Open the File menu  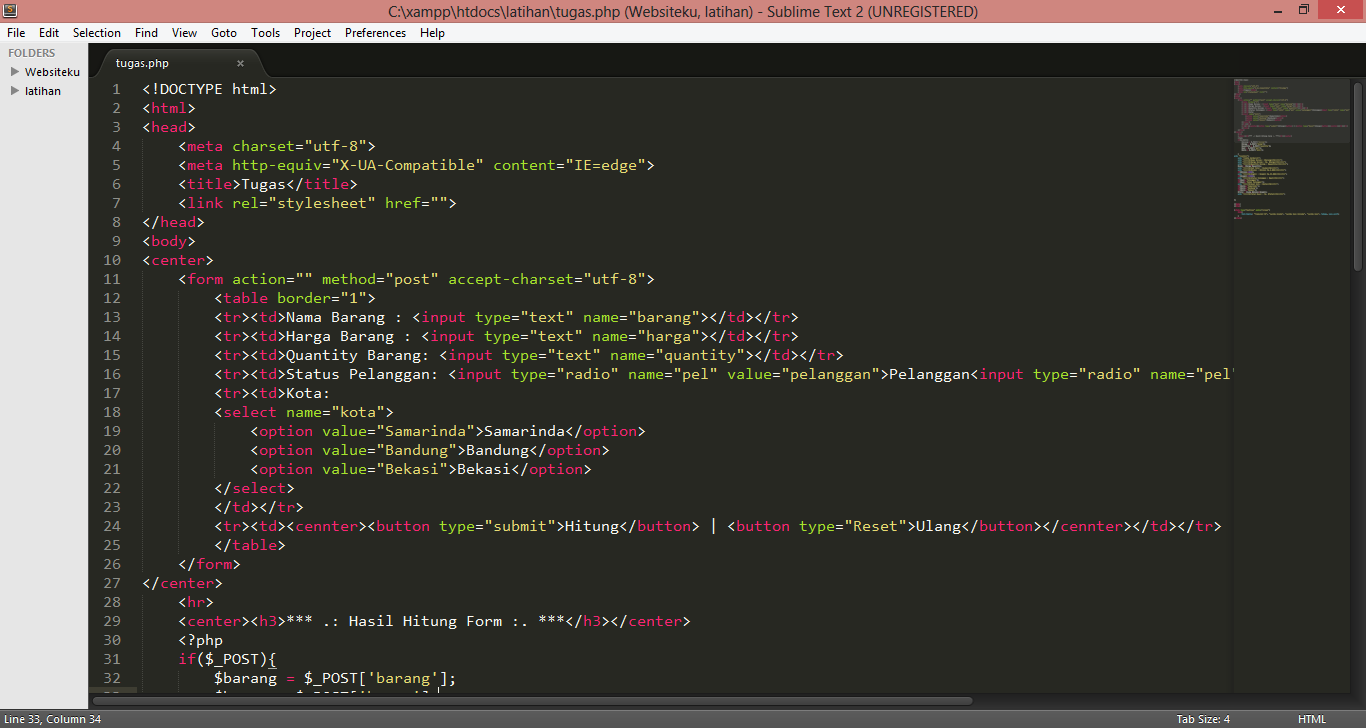pos(16,32)
